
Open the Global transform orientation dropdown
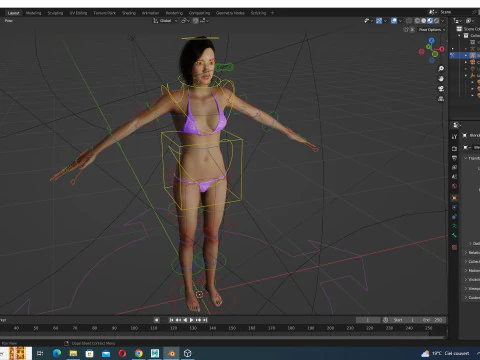point(165,21)
